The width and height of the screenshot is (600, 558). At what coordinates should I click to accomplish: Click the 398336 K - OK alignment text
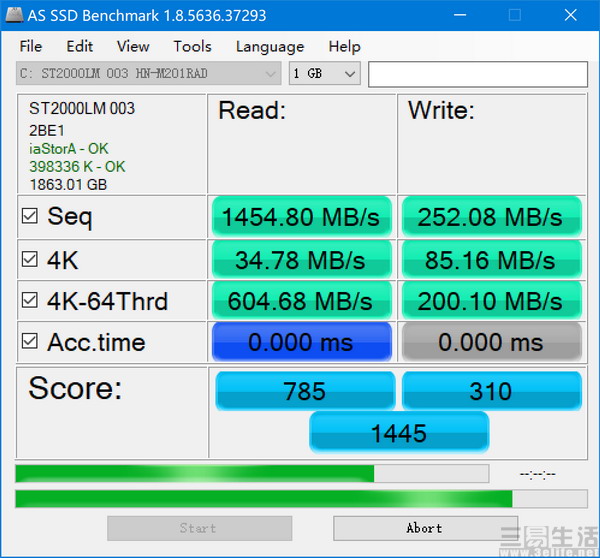click(77, 166)
